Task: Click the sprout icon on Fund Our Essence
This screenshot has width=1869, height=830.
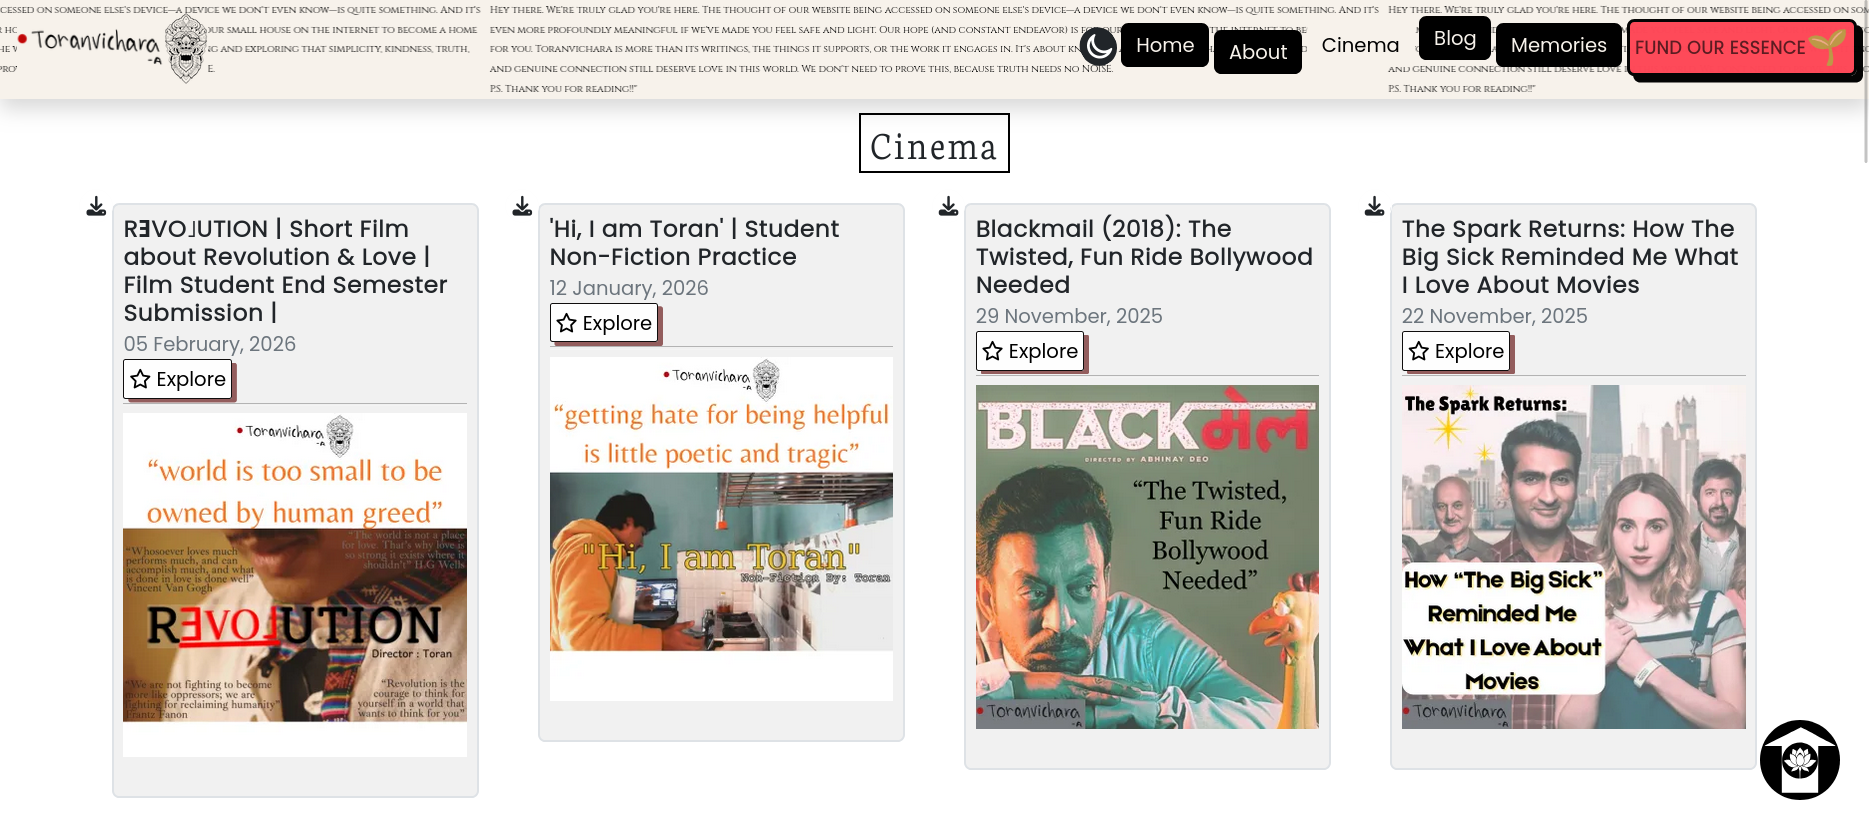Action: pos(1827,46)
